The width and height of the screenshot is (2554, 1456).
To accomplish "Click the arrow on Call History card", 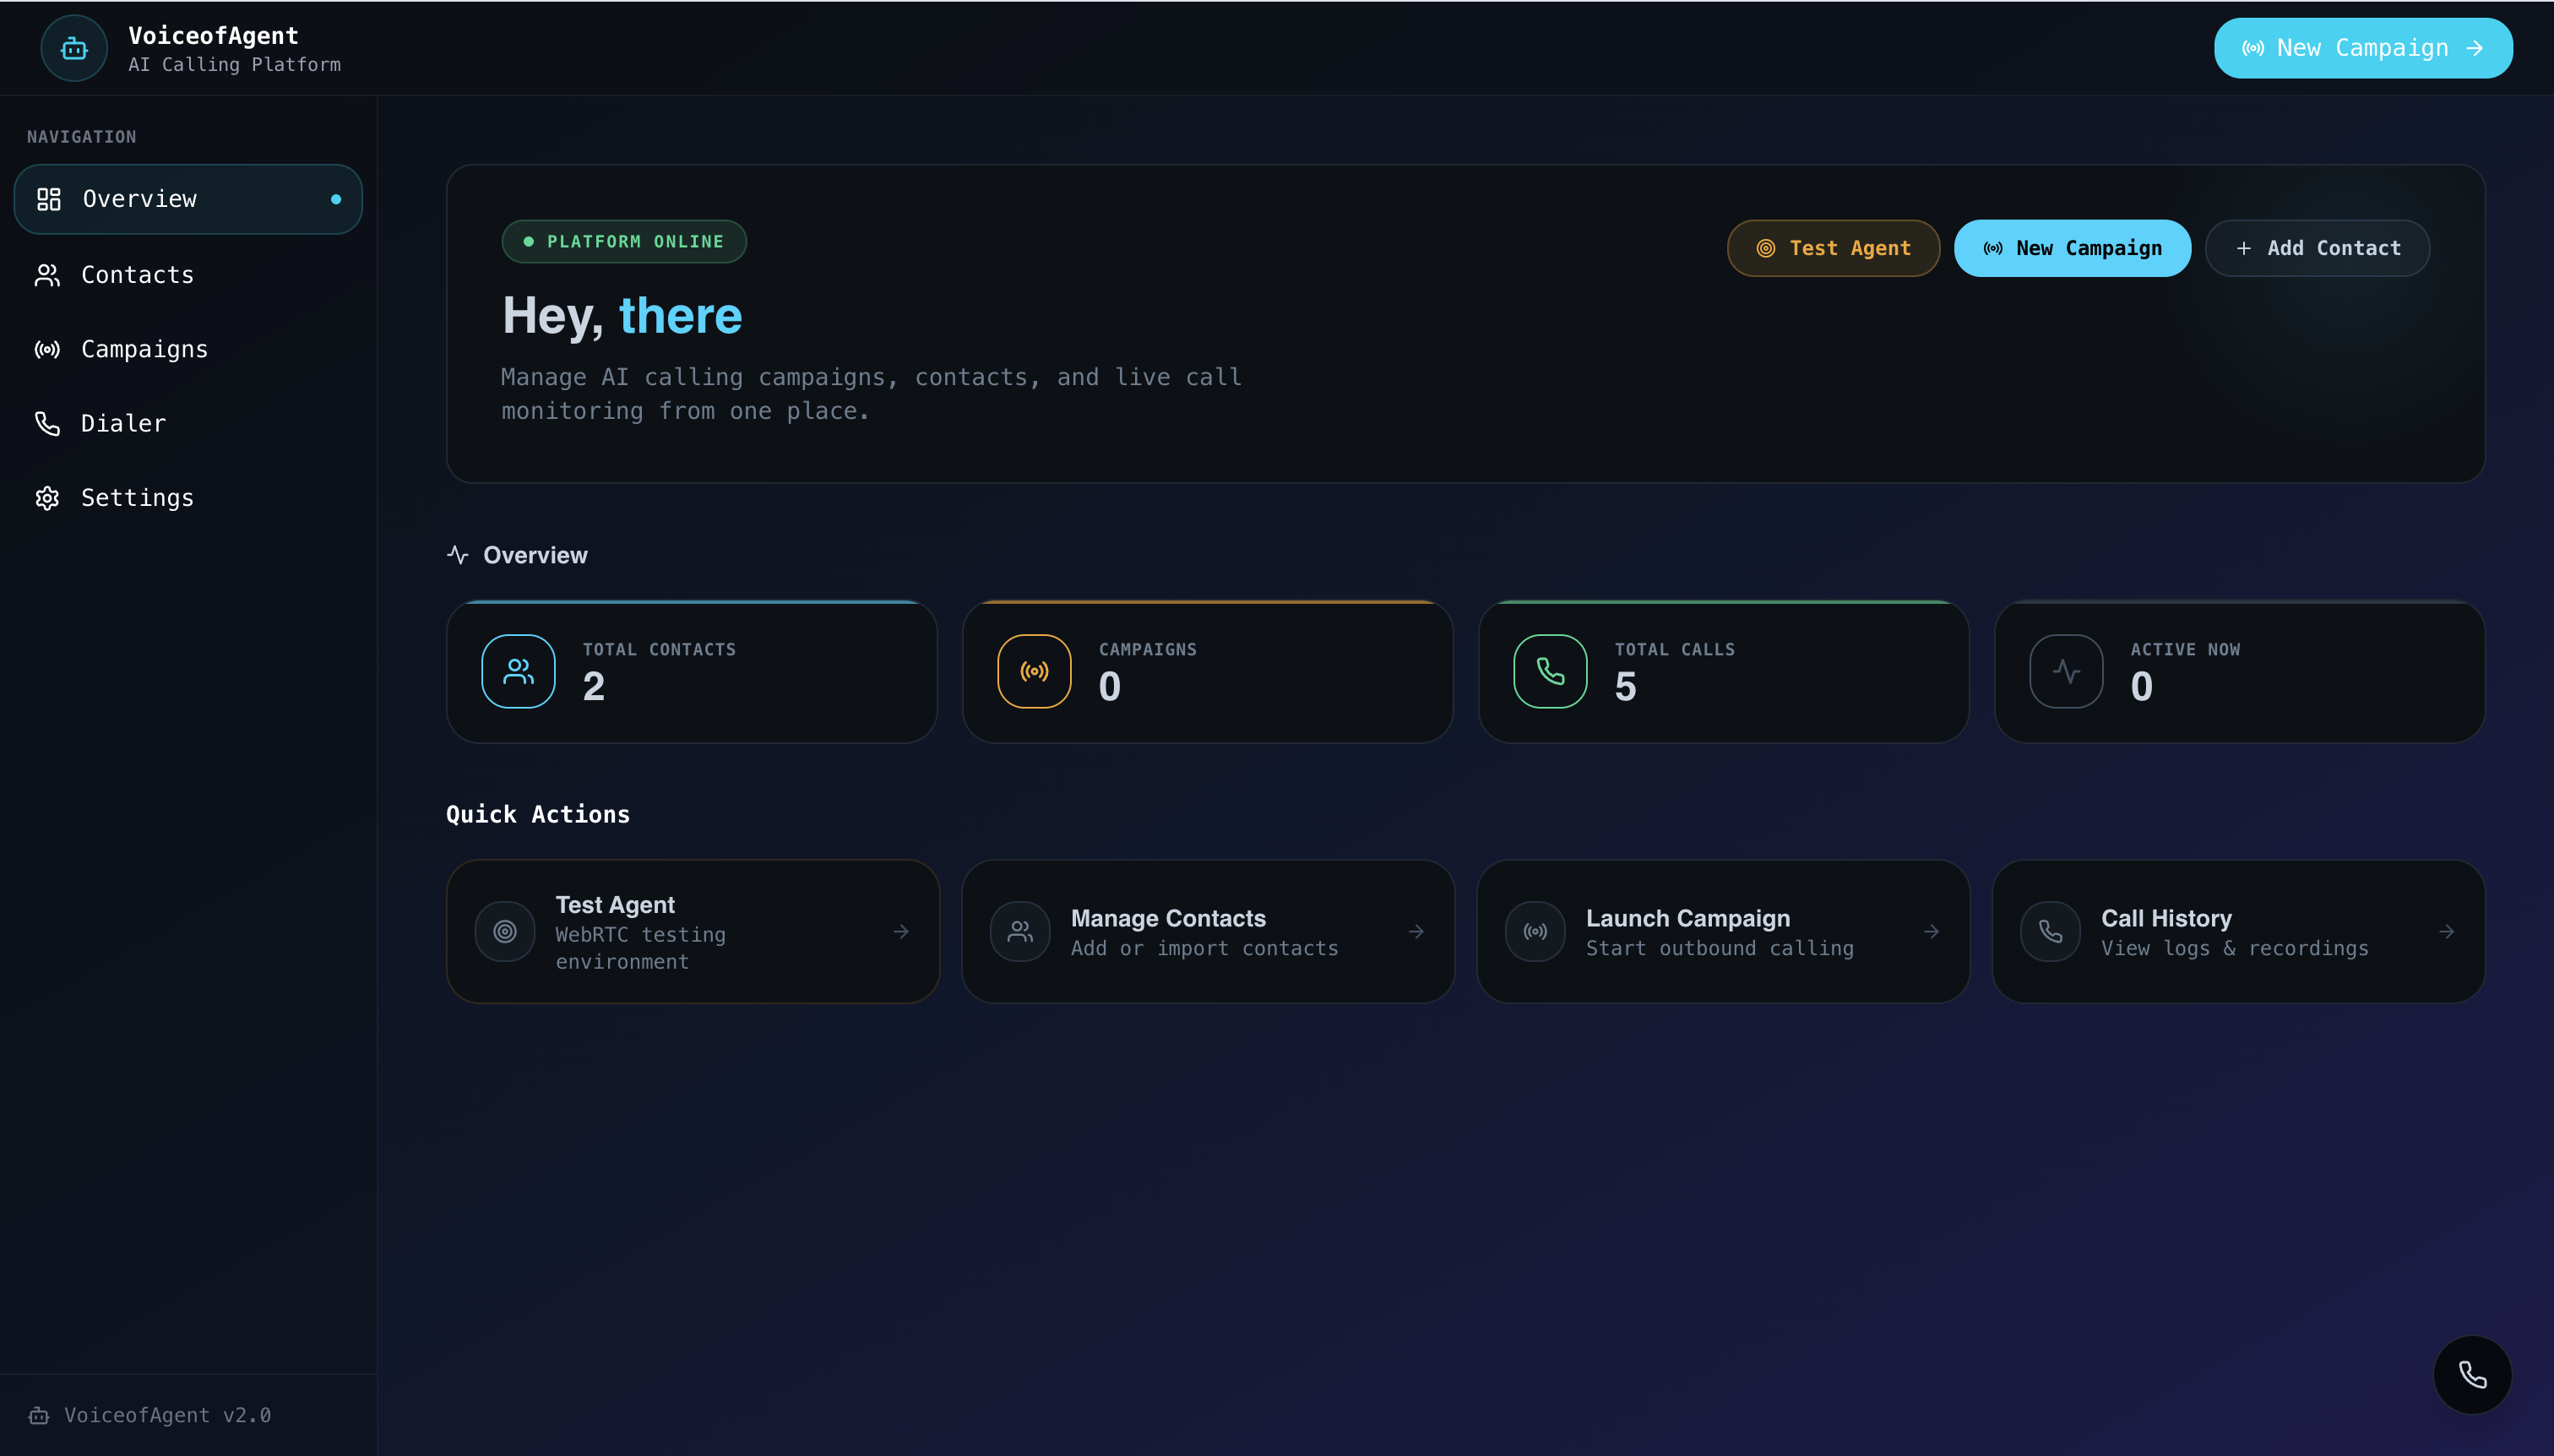I will [x=2446, y=931].
